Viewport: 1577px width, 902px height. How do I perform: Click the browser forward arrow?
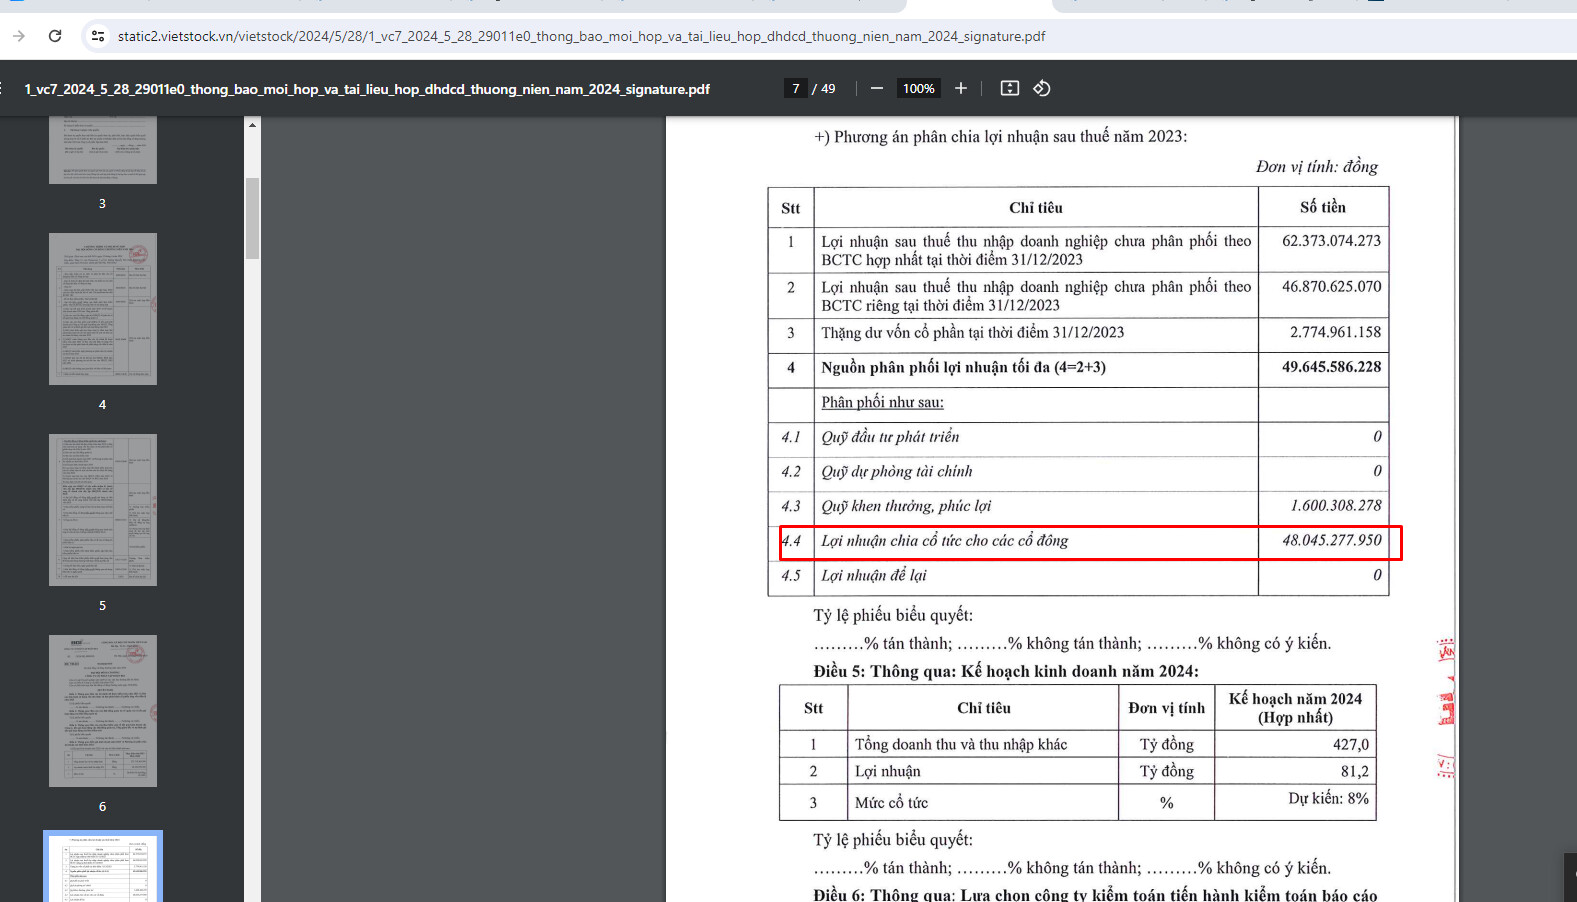click(x=19, y=36)
